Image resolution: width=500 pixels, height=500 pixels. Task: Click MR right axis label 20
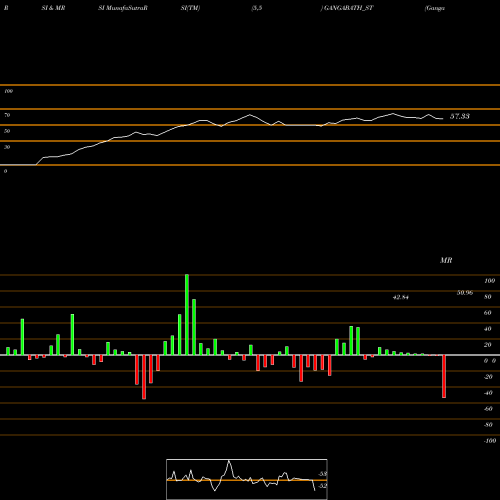(488, 345)
